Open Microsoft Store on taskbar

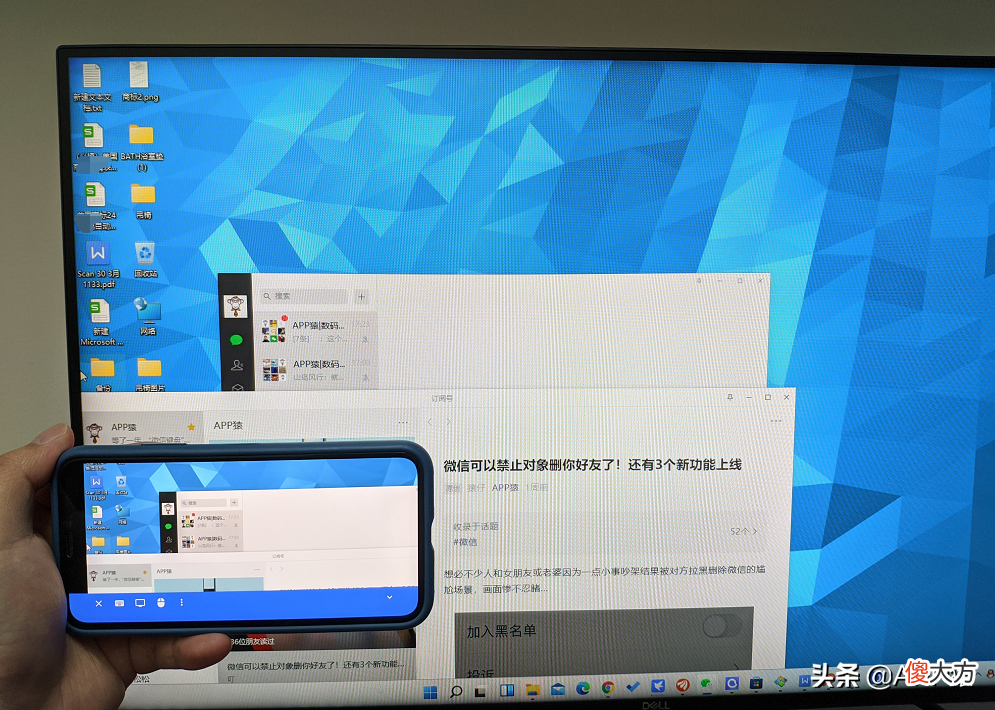click(x=756, y=683)
